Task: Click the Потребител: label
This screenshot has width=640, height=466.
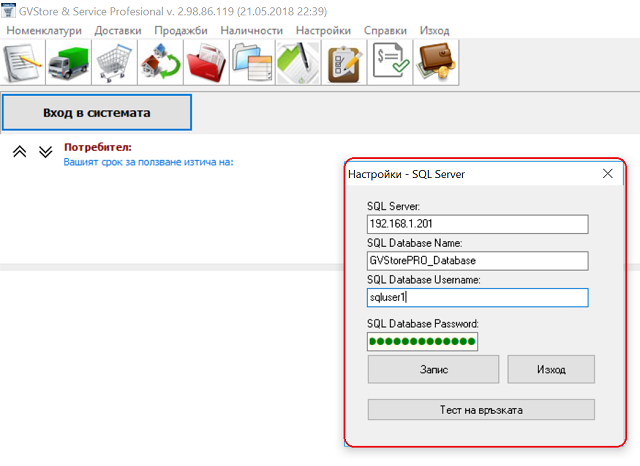Action: (x=98, y=147)
